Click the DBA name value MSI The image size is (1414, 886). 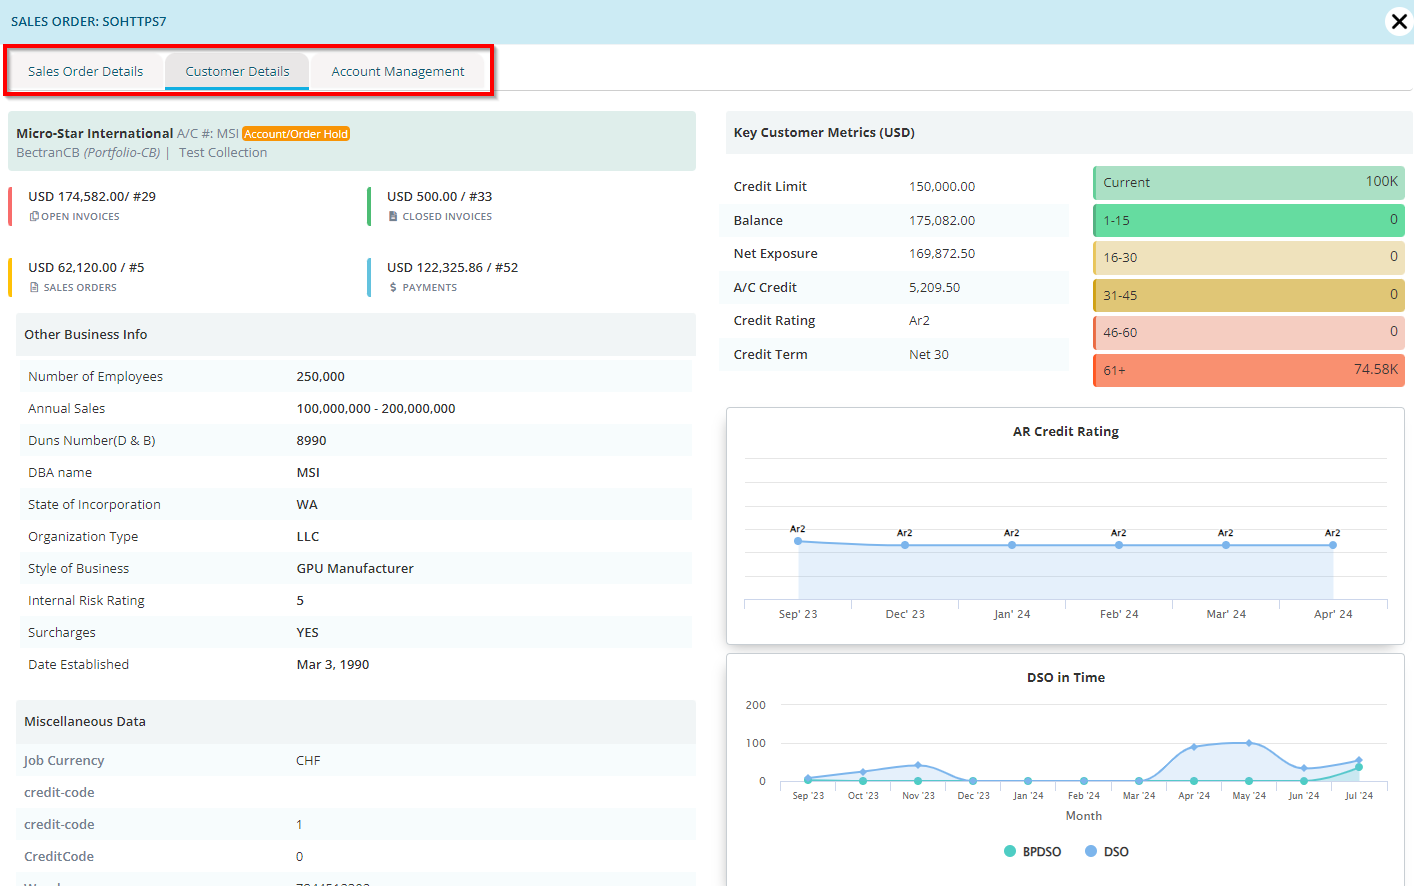[308, 472]
